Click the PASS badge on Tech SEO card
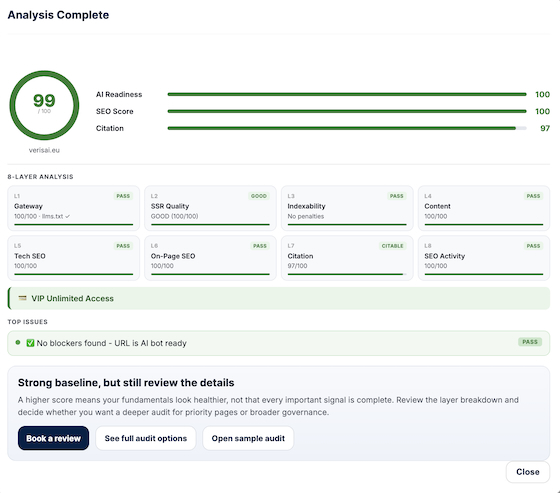The height and width of the screenshot is (493, 560). pos(123,246)
